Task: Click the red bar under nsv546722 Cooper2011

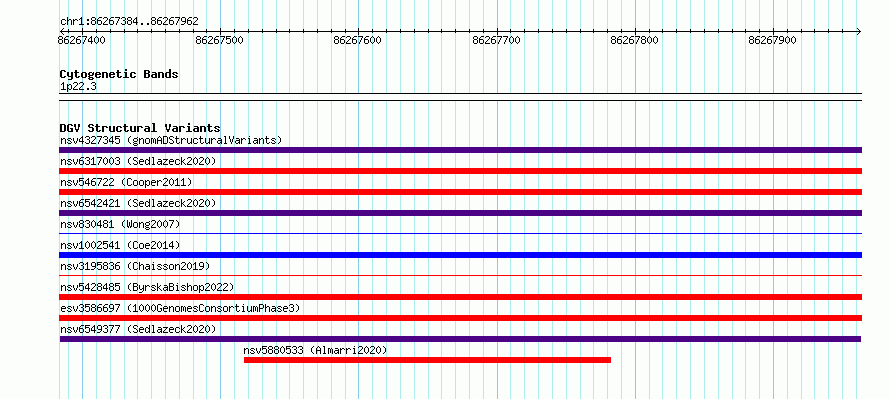Action: point(460,192)
